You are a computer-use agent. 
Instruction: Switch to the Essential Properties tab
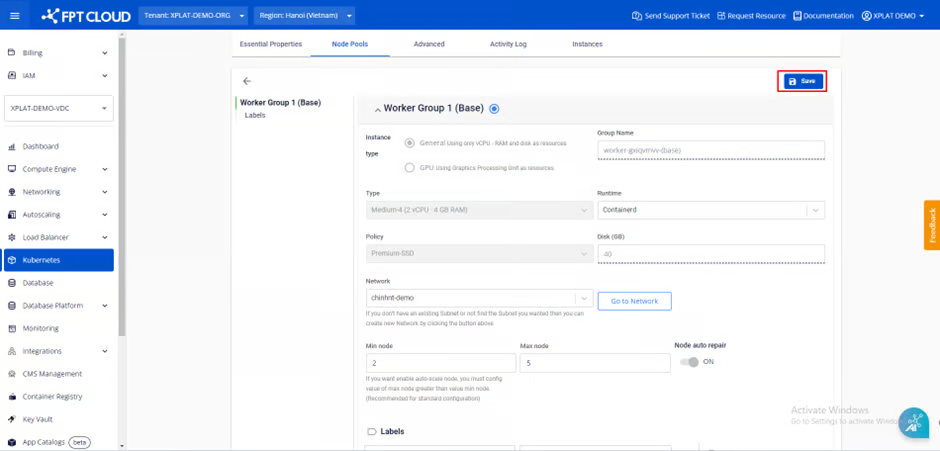coord(271,44)
